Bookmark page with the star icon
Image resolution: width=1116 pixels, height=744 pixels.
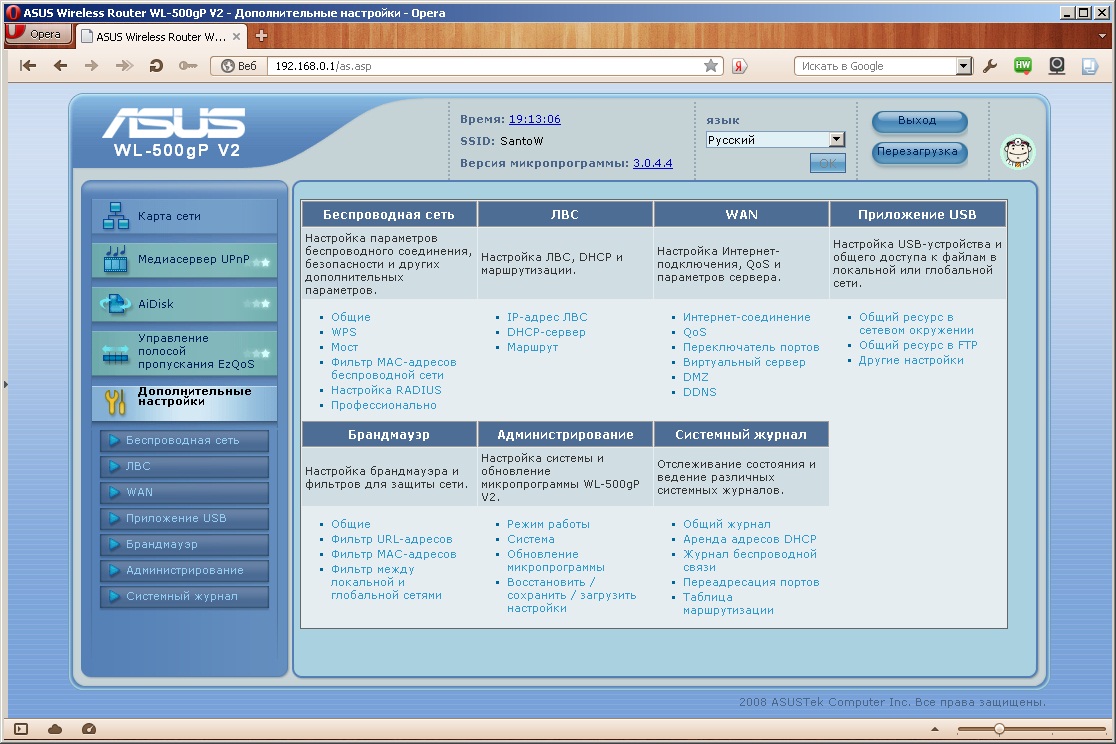(710, 66)
